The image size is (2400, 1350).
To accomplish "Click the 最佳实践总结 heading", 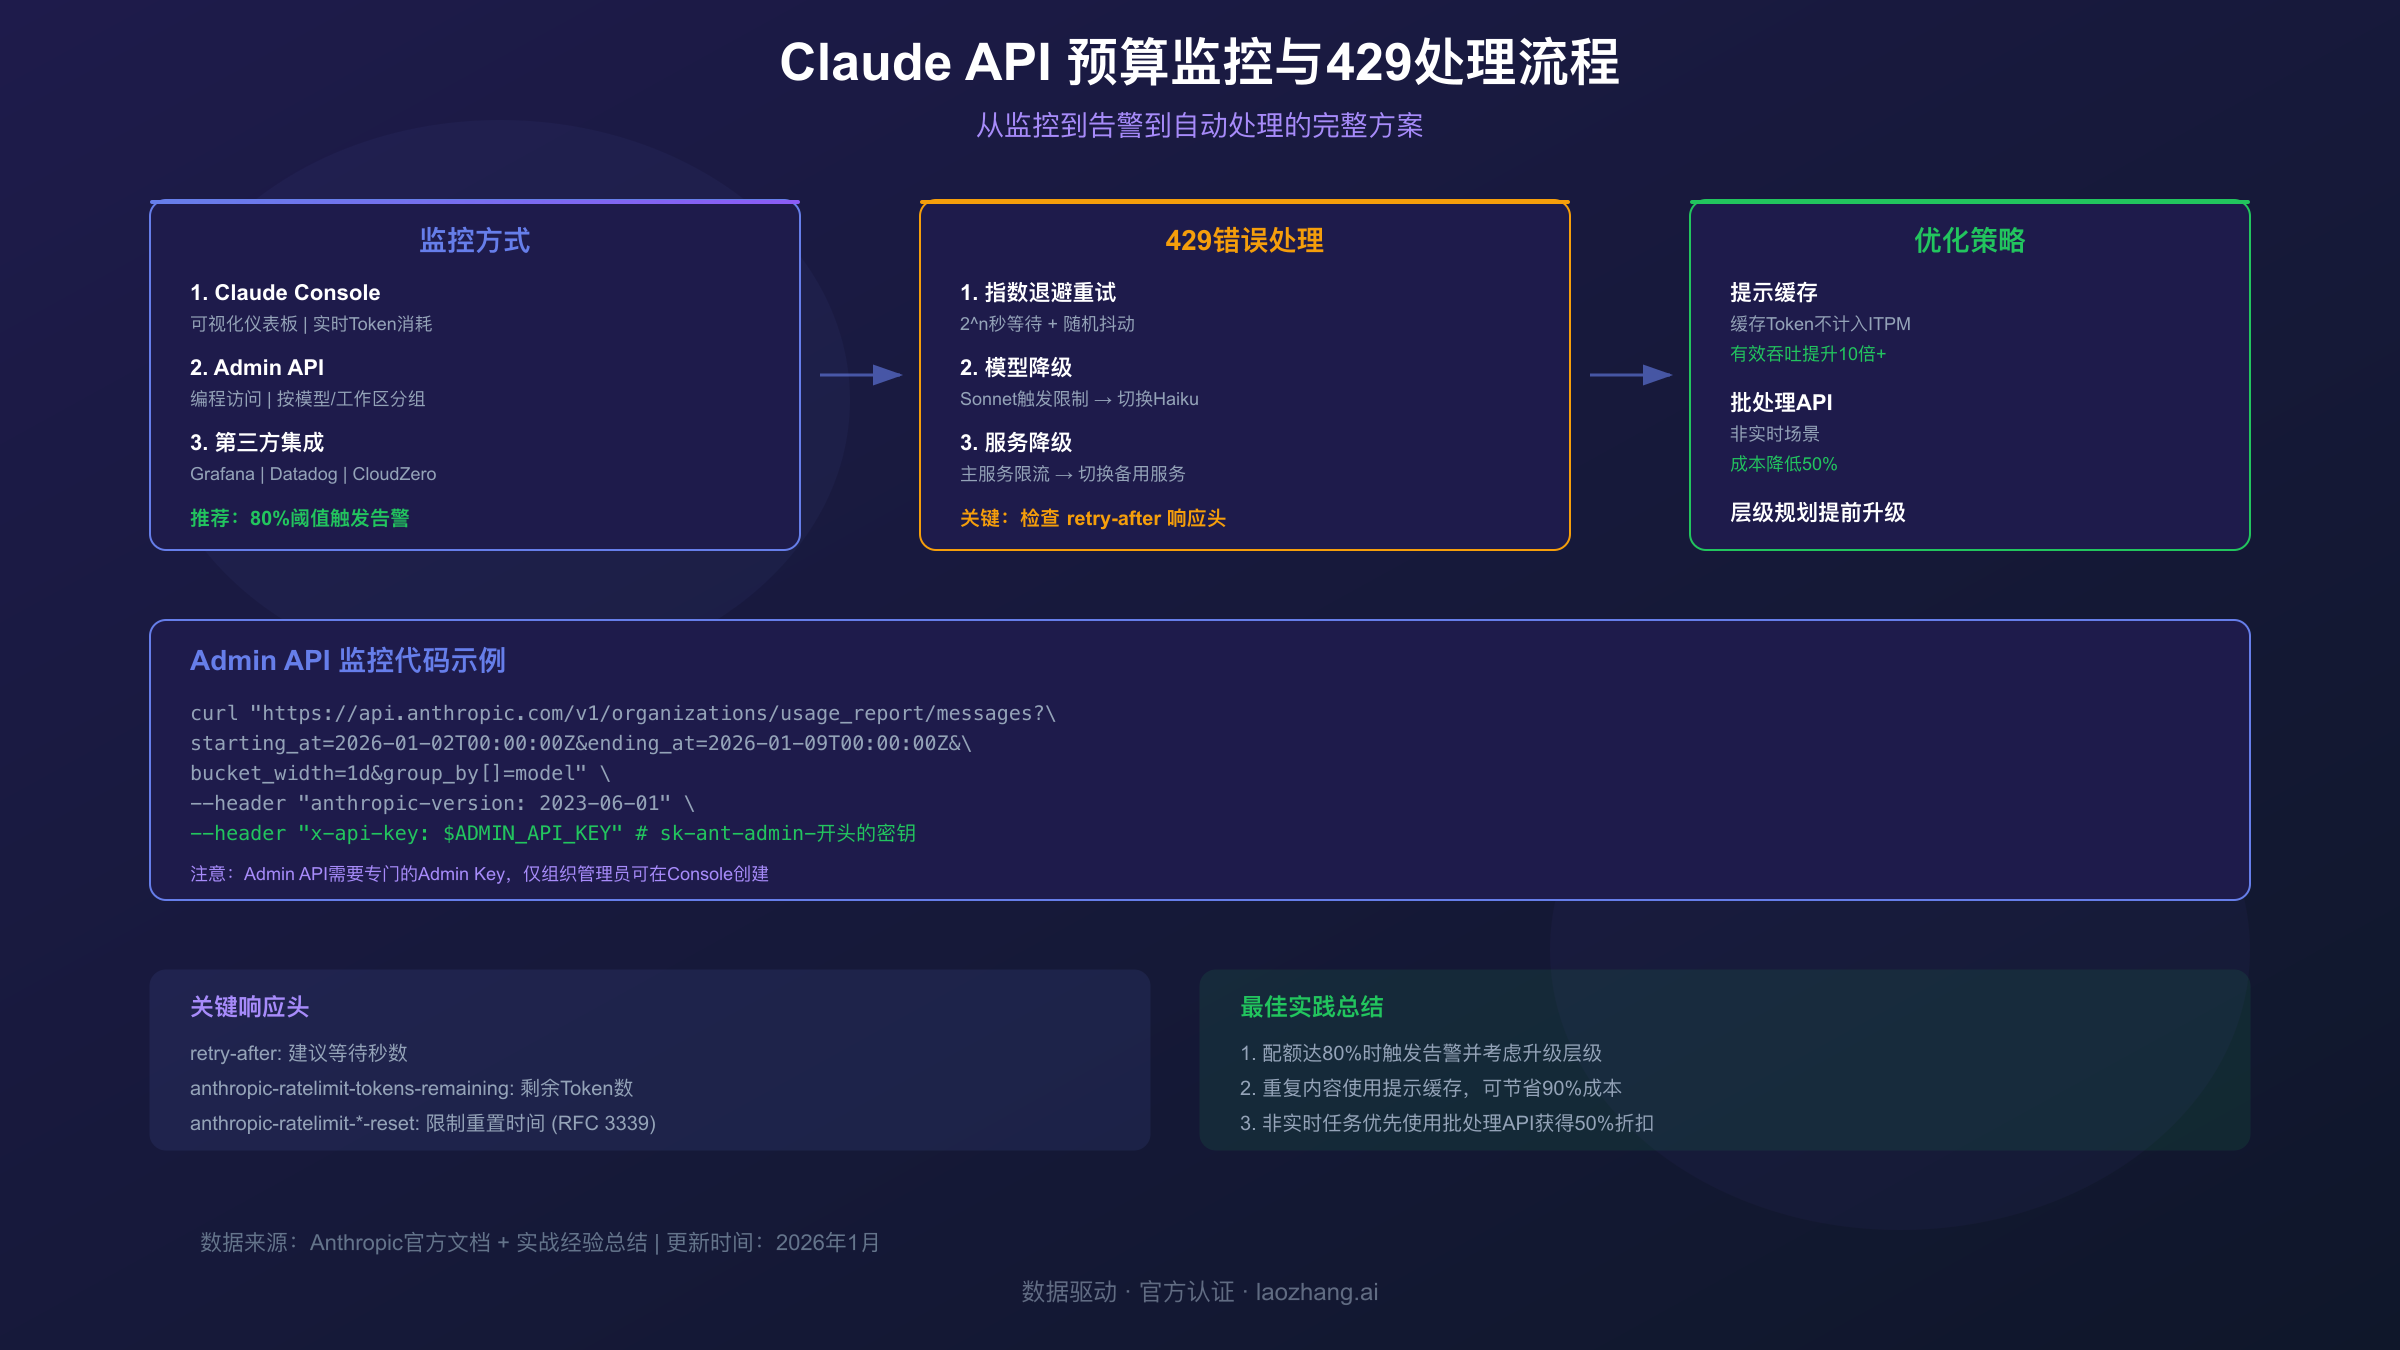I will tap(1311, 1007).
